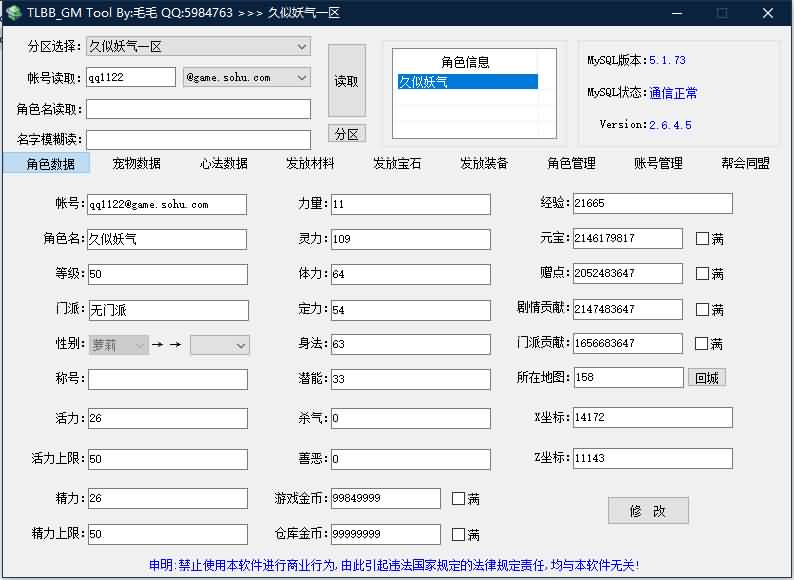This screenshot has height=580, width=794.
Task: Minimize the TLBB_GM Tool window
Action: 677,13
